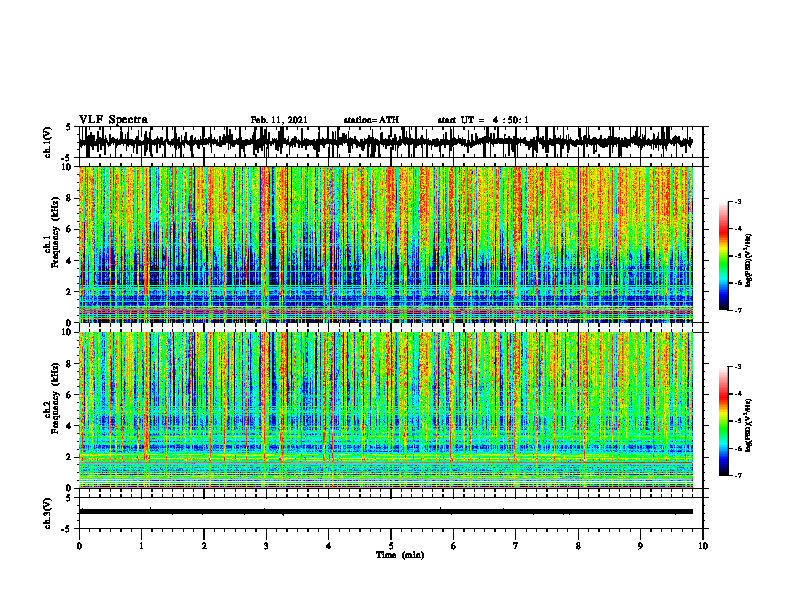Click the time axis tick label "2"
The image size is (792, 612).
(x=204, y=546)
